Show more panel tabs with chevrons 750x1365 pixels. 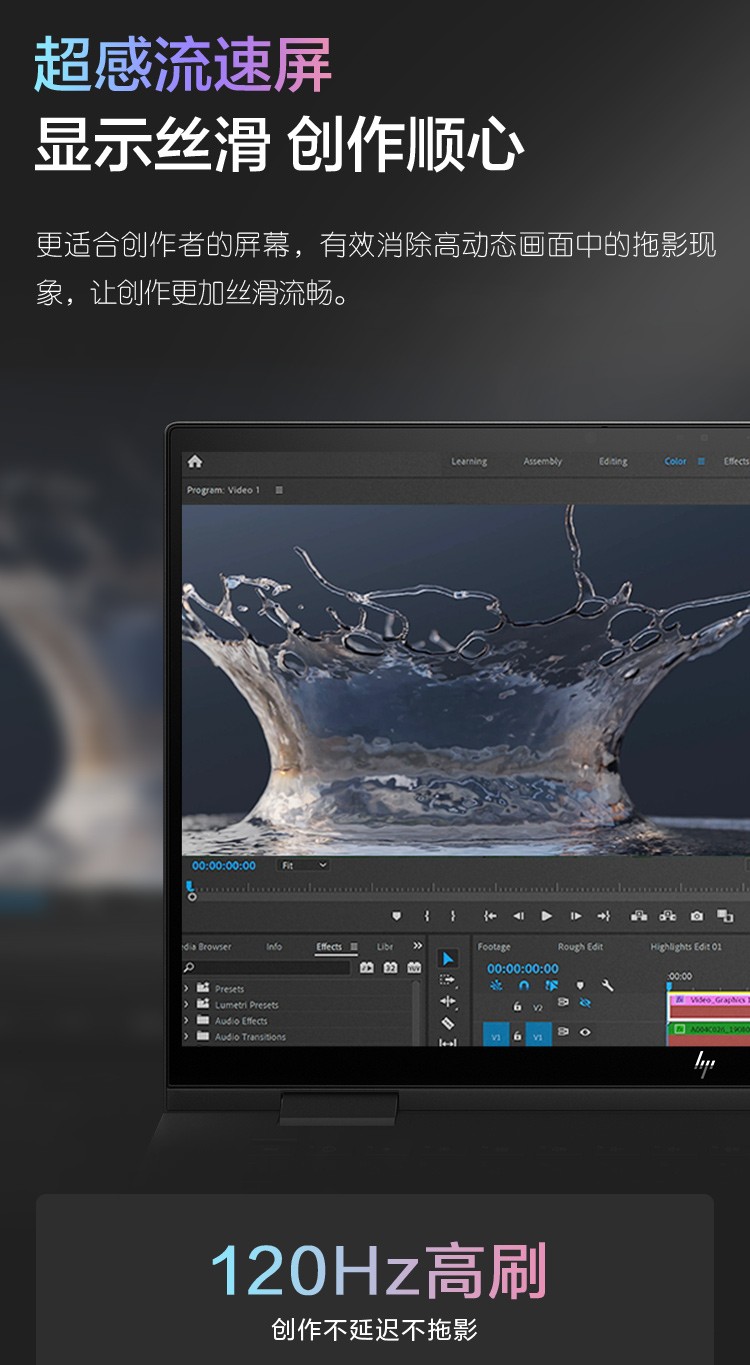pos(417,946)
